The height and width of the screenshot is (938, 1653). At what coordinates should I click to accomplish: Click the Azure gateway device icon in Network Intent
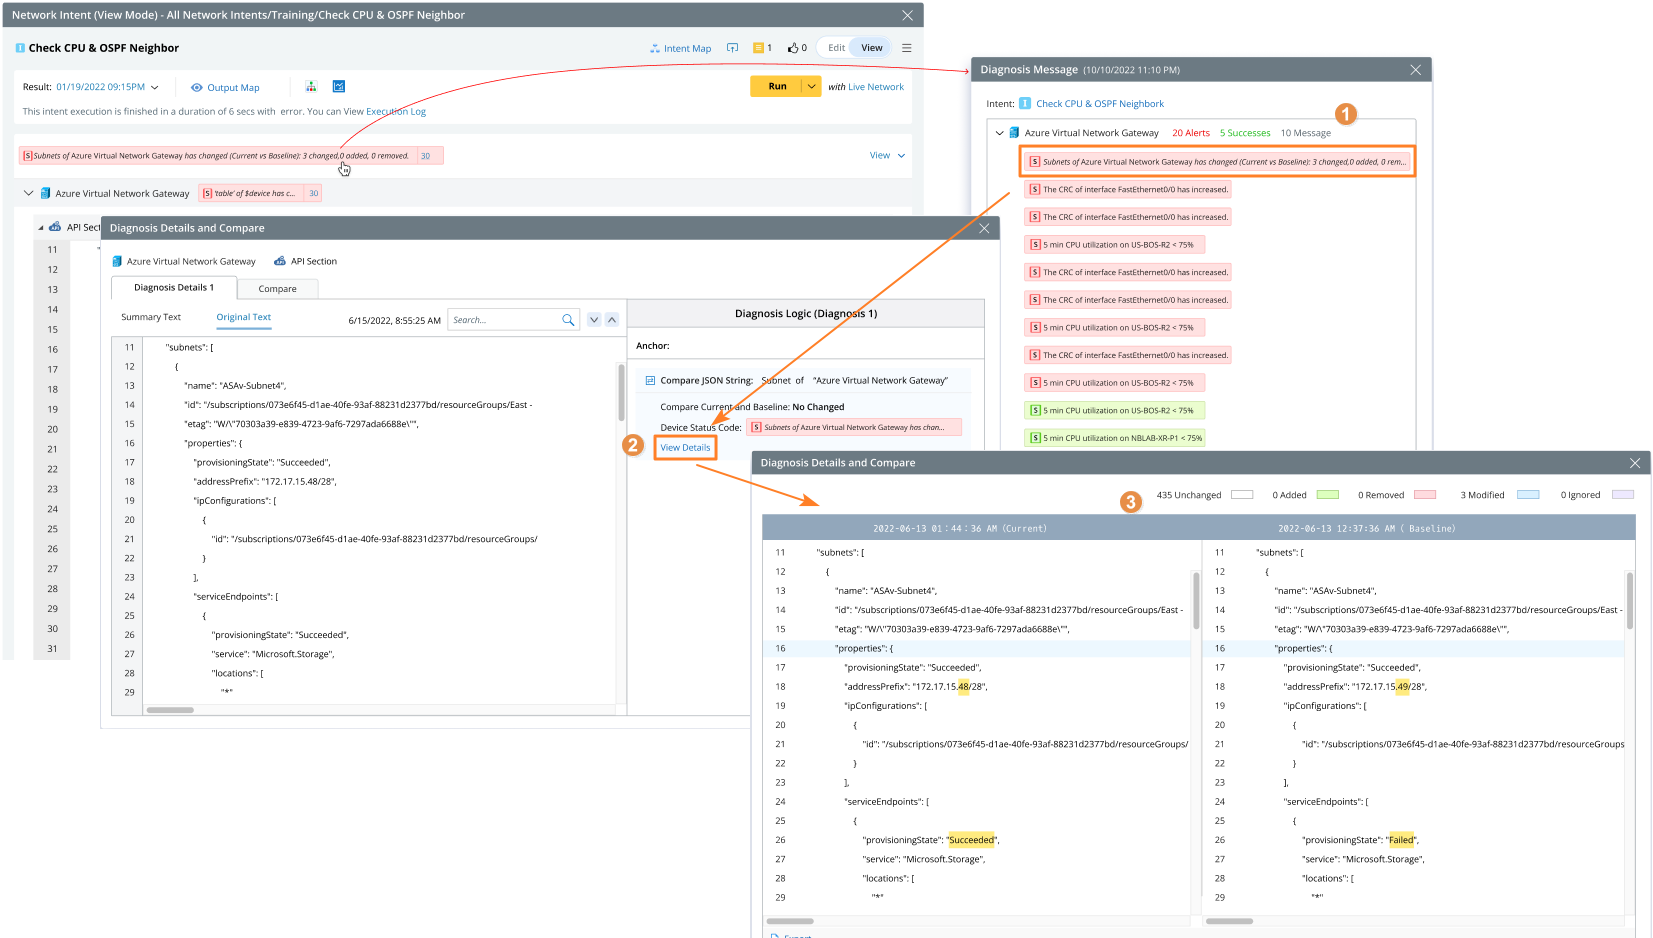coord(45,193)
